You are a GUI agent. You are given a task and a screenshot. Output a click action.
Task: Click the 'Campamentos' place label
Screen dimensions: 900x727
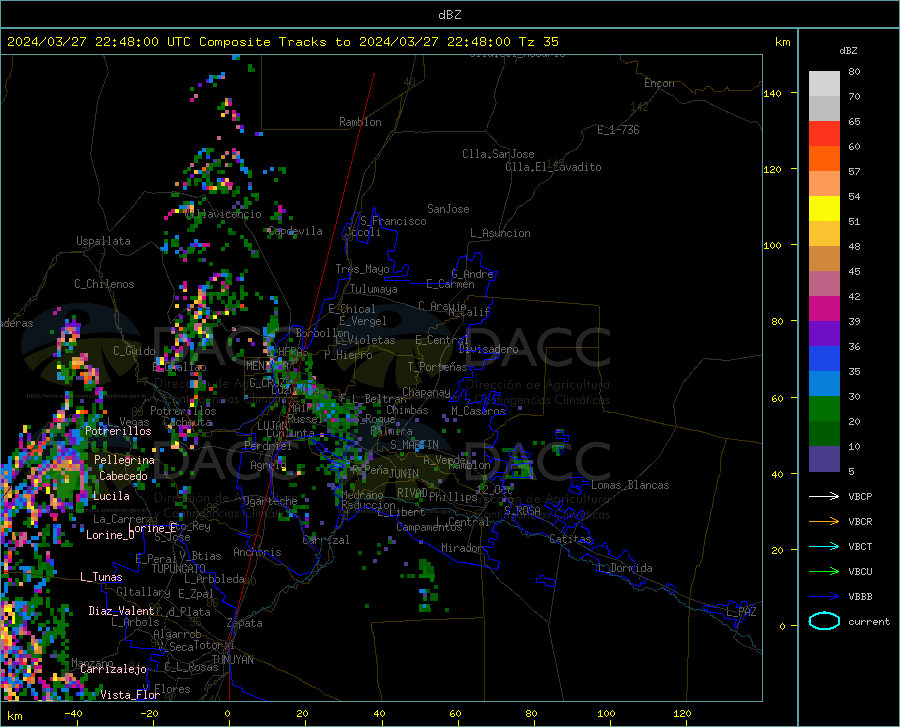[429, 527]
